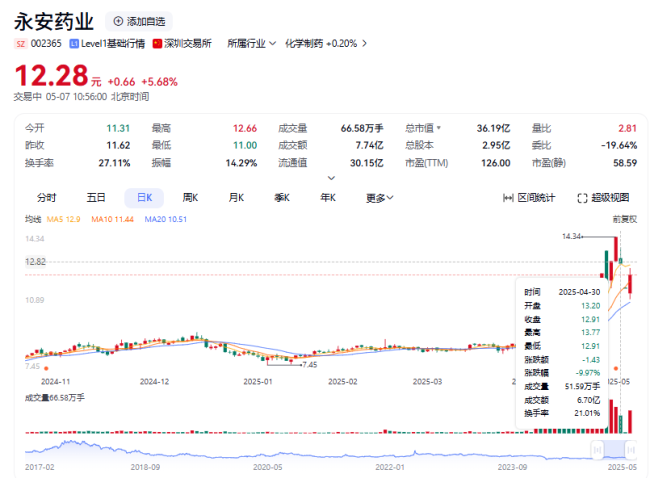Switch to the 分时 chart tab

[x=47, y=198]
